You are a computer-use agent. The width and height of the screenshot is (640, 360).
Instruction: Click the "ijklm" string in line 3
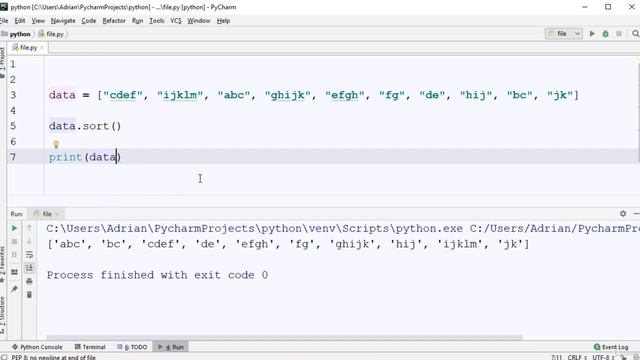coord(180,95)
